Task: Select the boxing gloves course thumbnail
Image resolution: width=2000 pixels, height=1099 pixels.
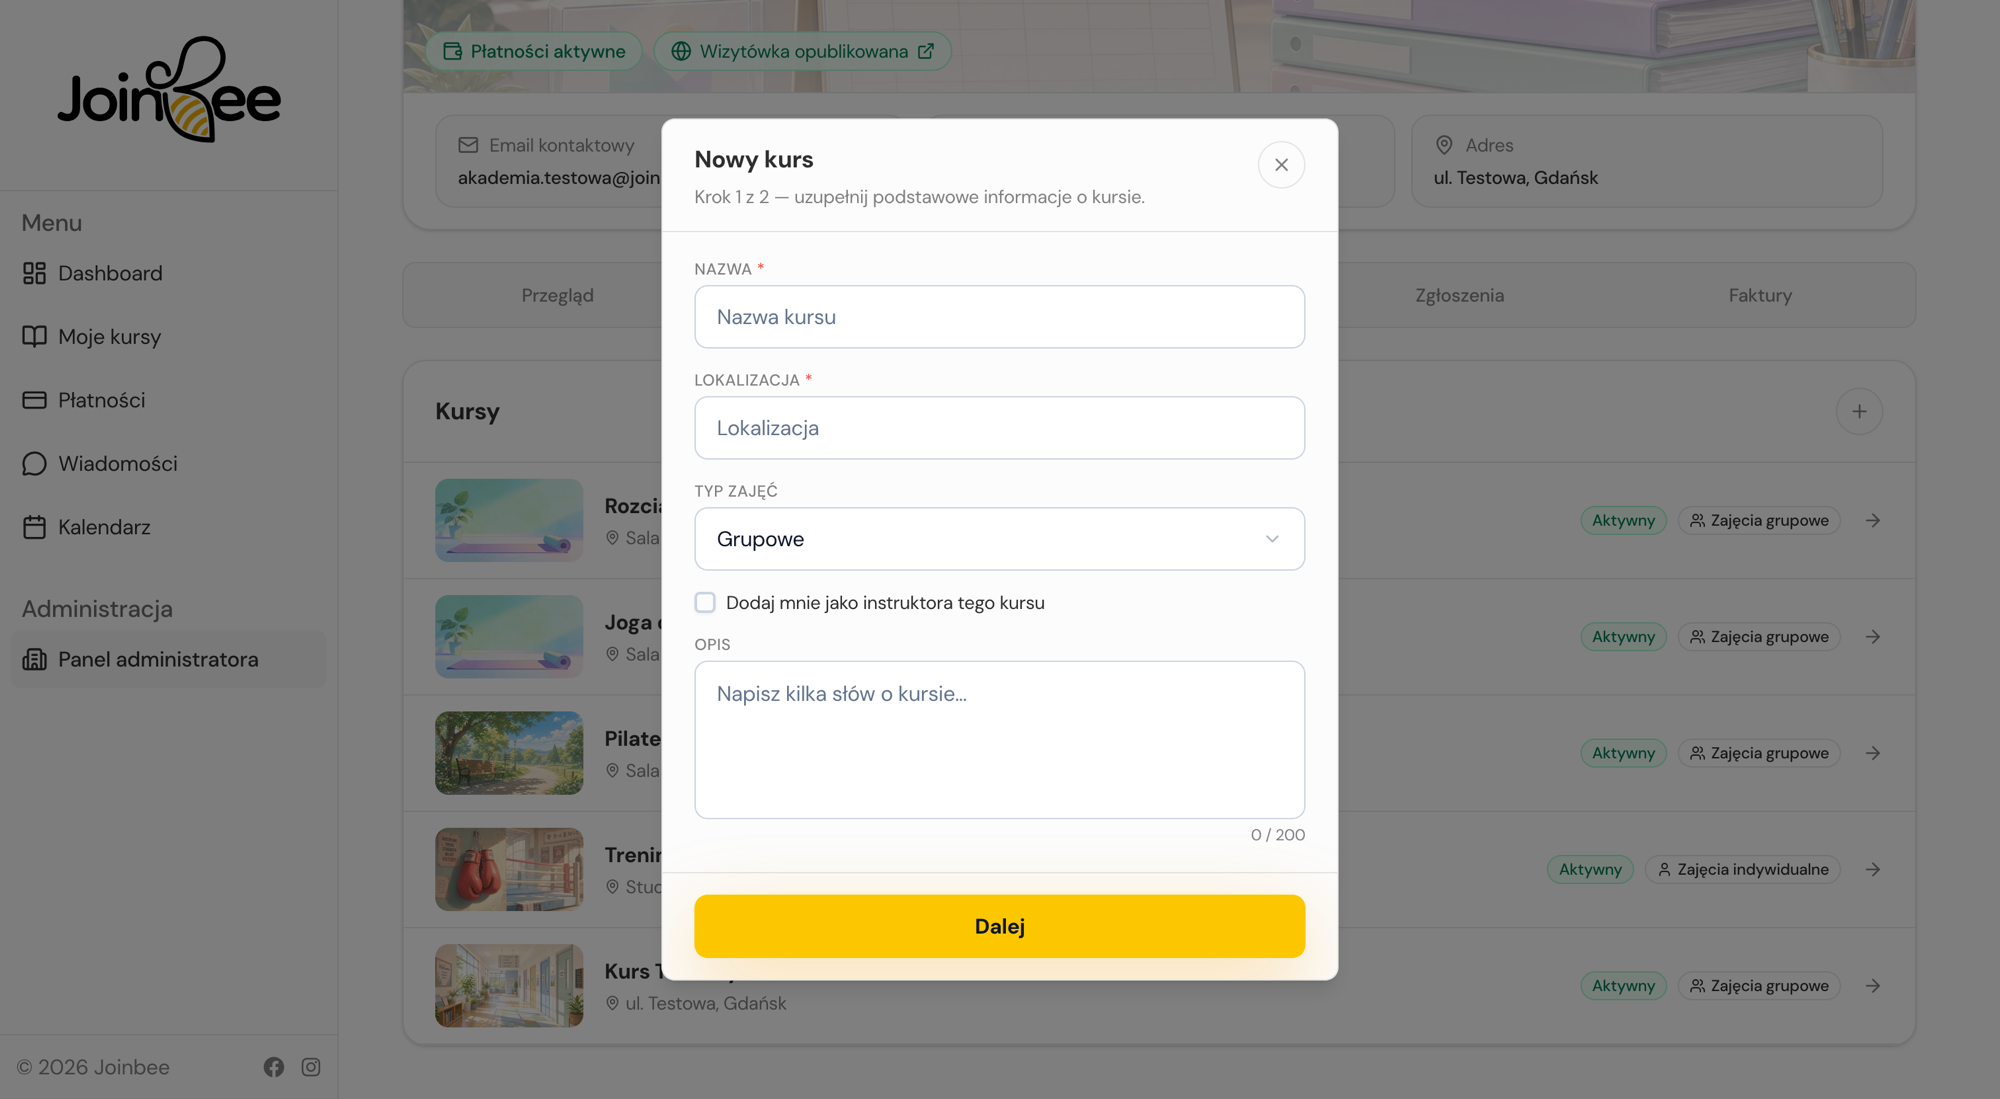Action: pyautogui.click(x=509, y=869)
